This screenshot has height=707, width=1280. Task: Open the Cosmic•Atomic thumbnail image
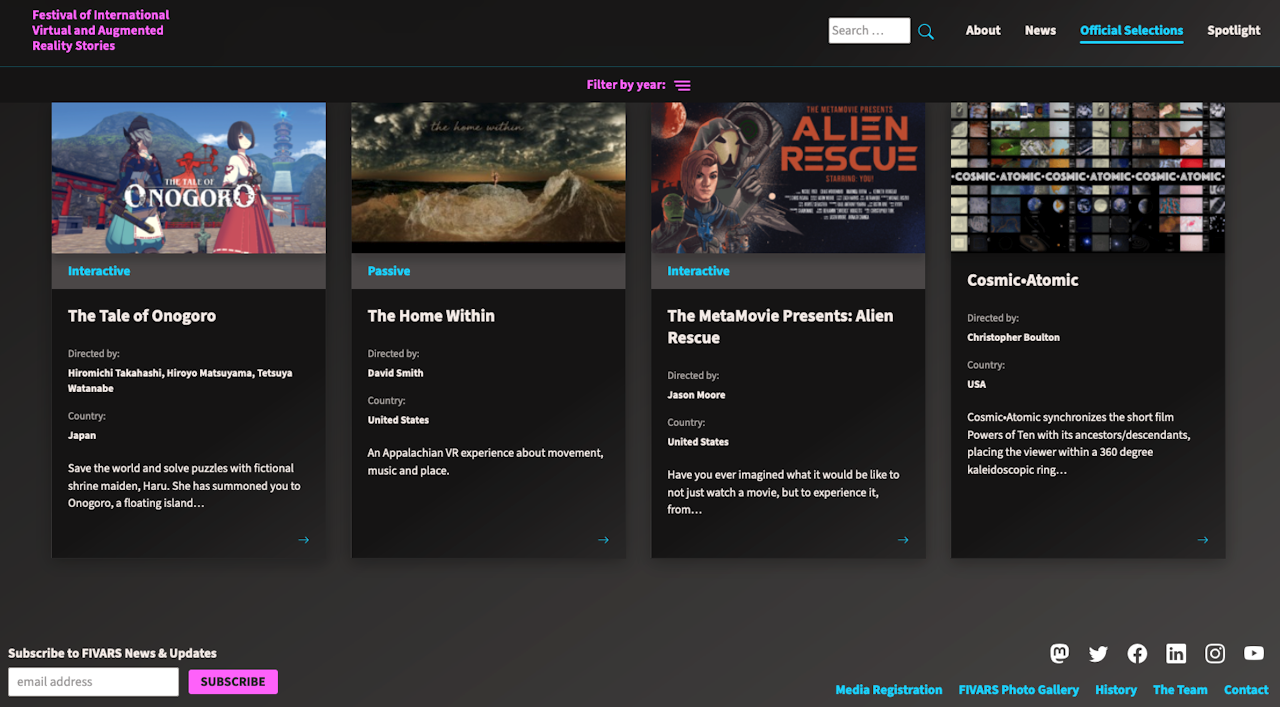[1088, 178]
